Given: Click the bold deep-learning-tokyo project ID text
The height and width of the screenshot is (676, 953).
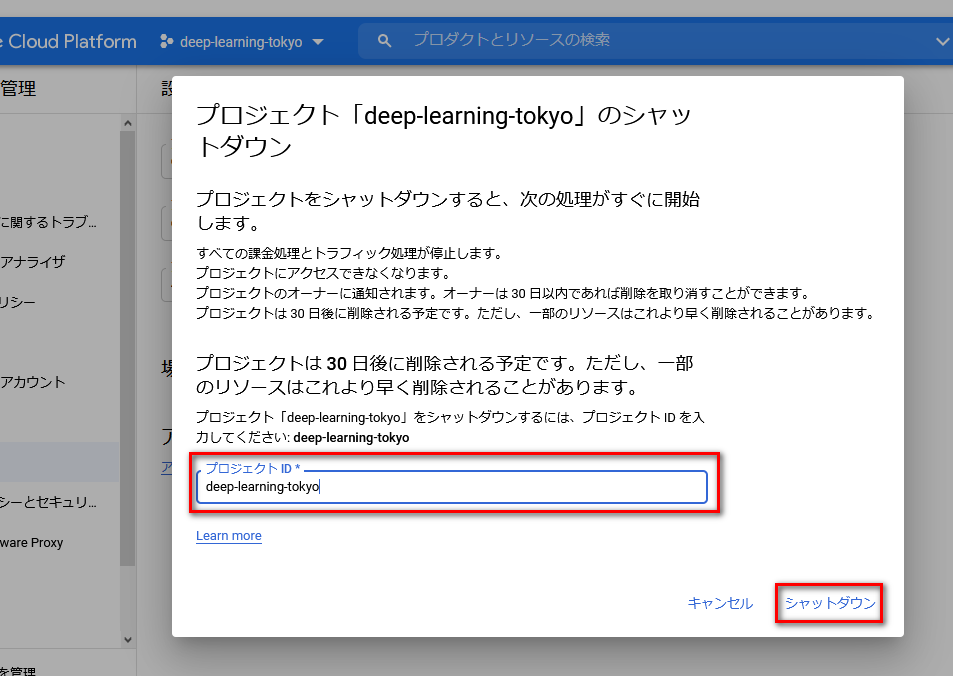Looking at the screenshot, I should pyautogui.click(x=351, y=438).
